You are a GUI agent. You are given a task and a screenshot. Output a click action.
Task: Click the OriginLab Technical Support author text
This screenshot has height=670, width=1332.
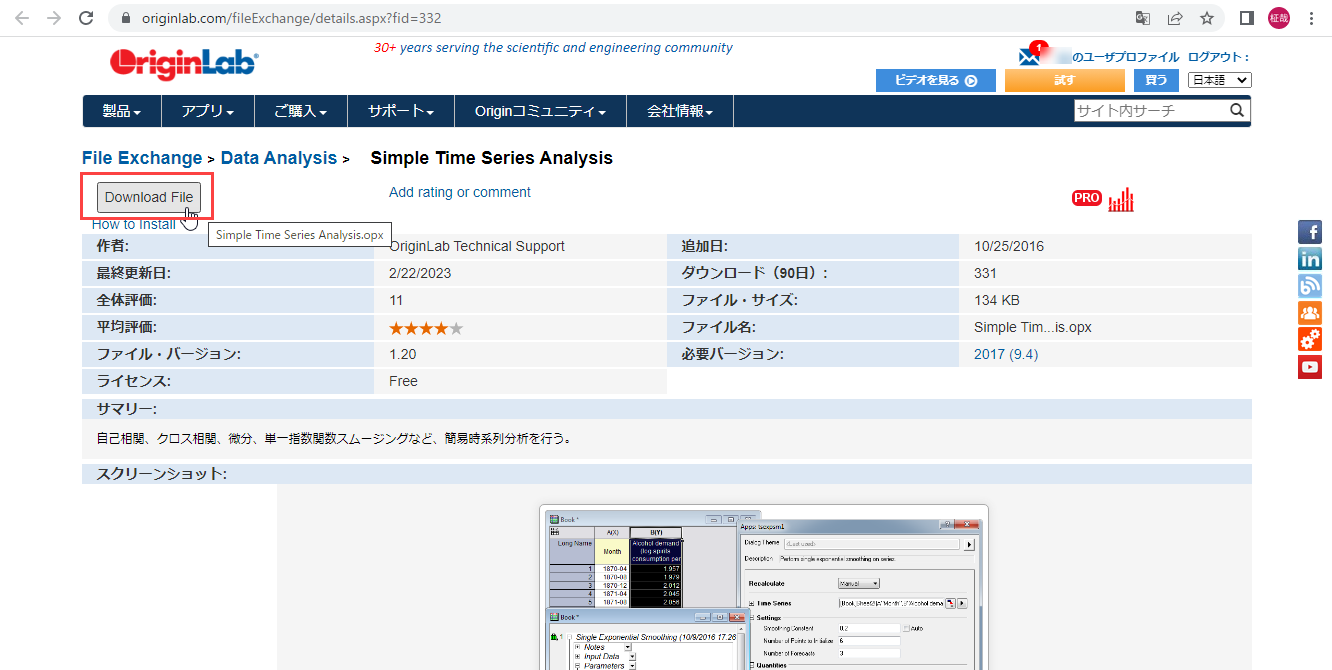pyautogui.click(x=477, y=246)
